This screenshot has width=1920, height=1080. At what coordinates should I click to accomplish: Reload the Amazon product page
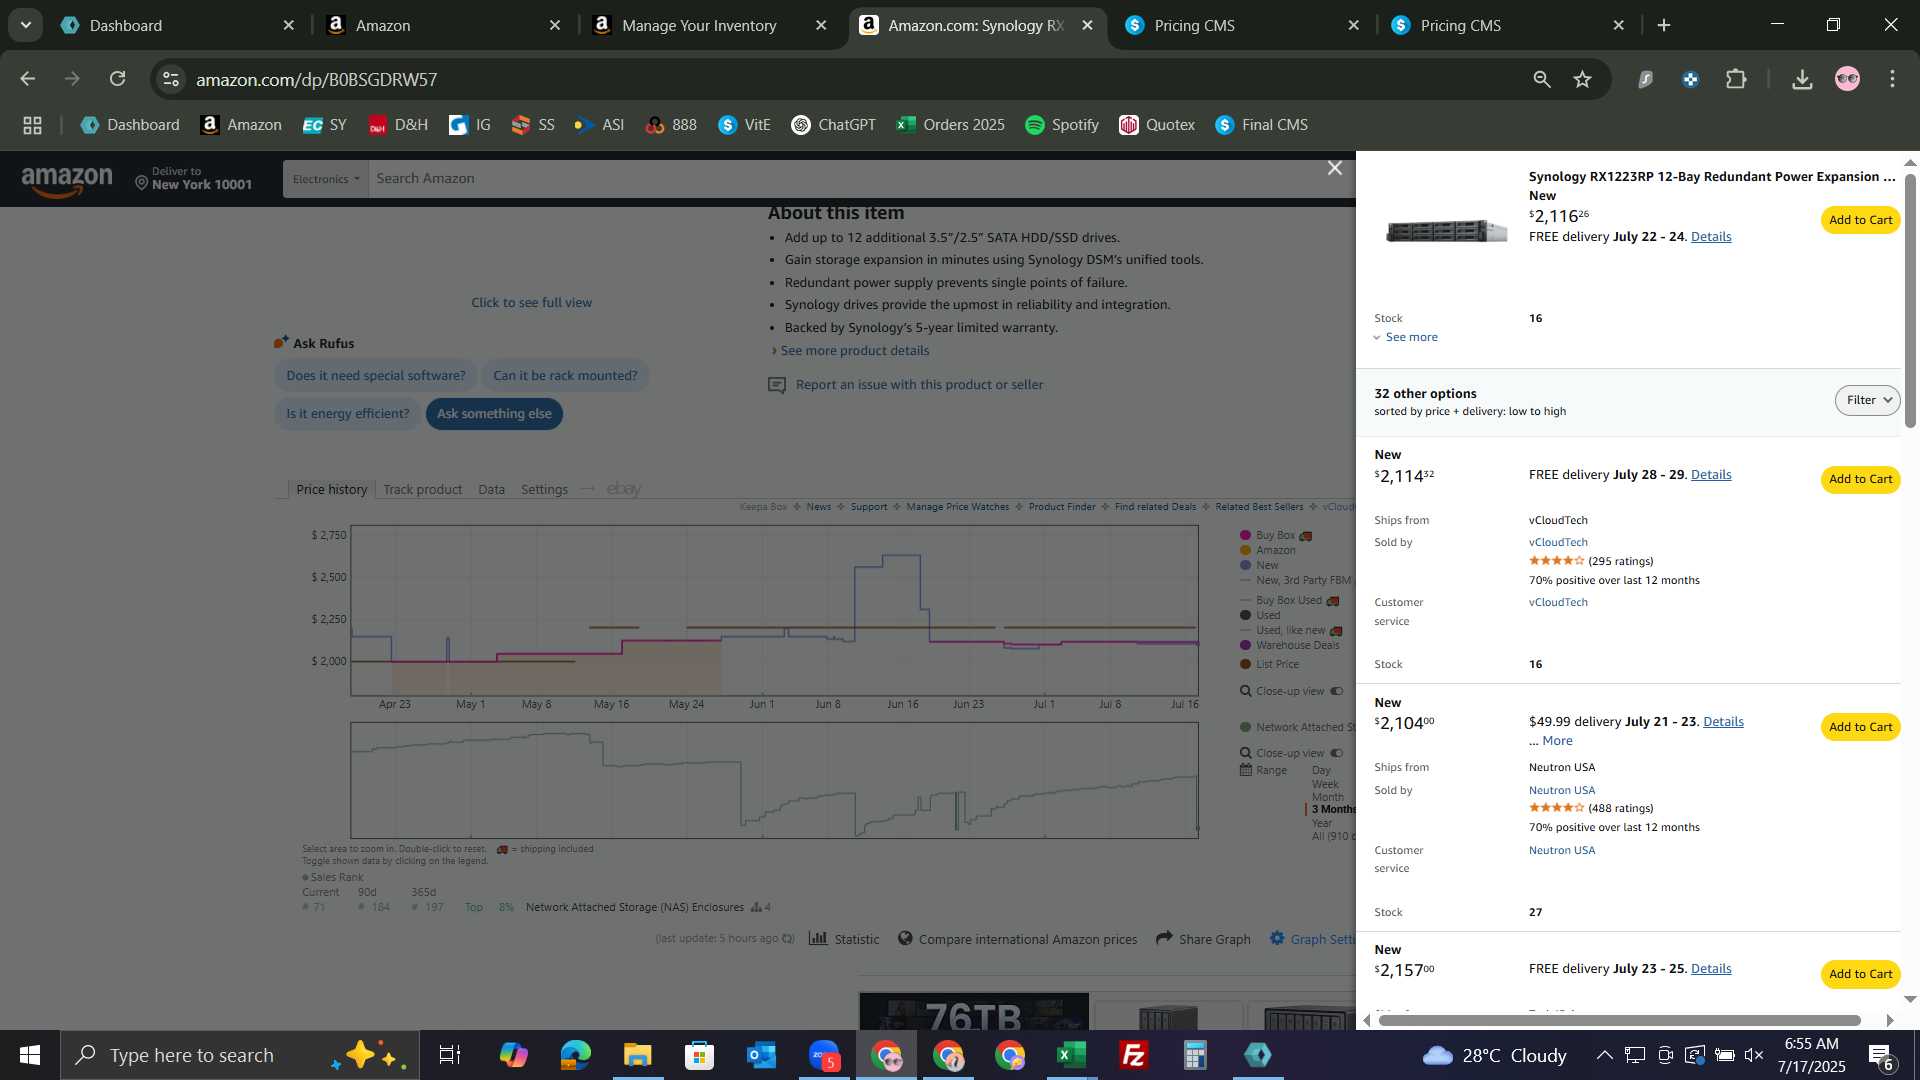pyautogui.click(x=118, y=79)
